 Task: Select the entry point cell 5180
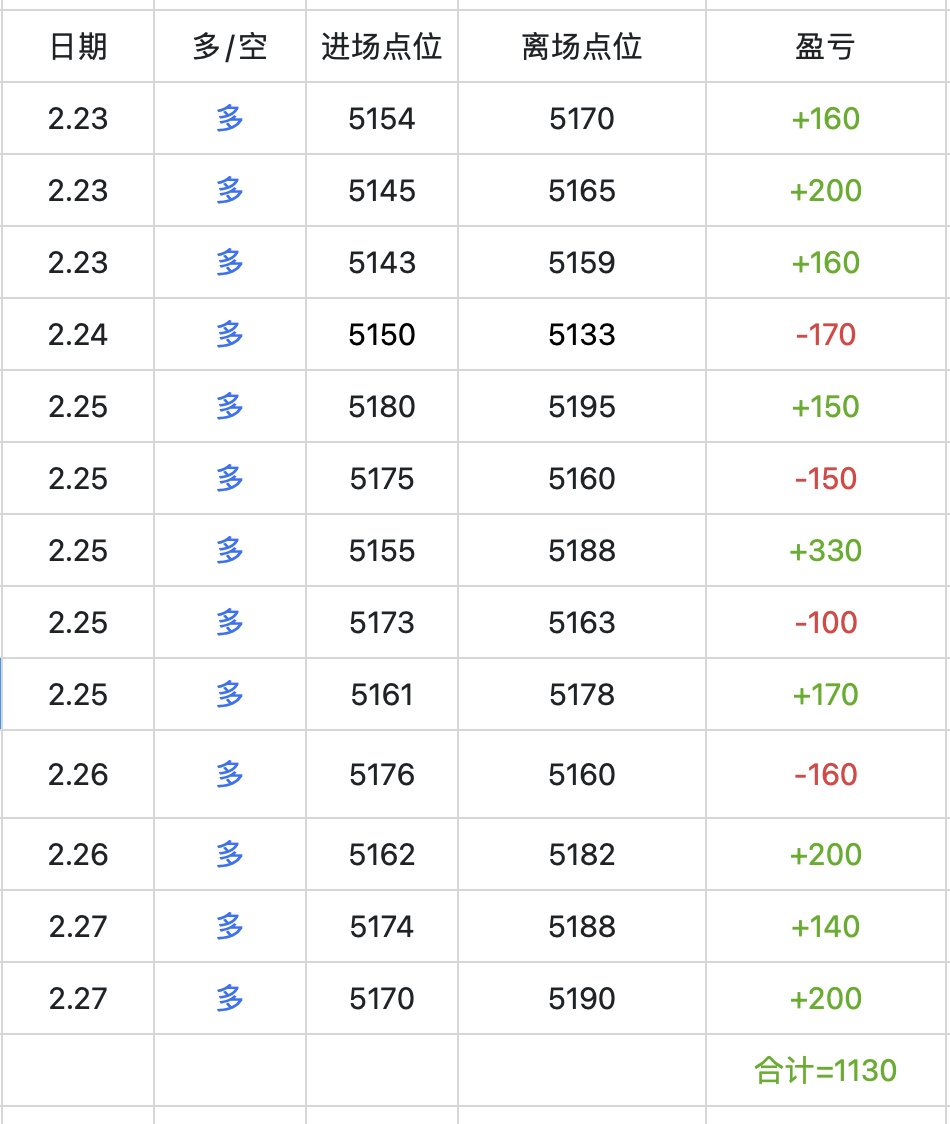(x=382, y=407)
